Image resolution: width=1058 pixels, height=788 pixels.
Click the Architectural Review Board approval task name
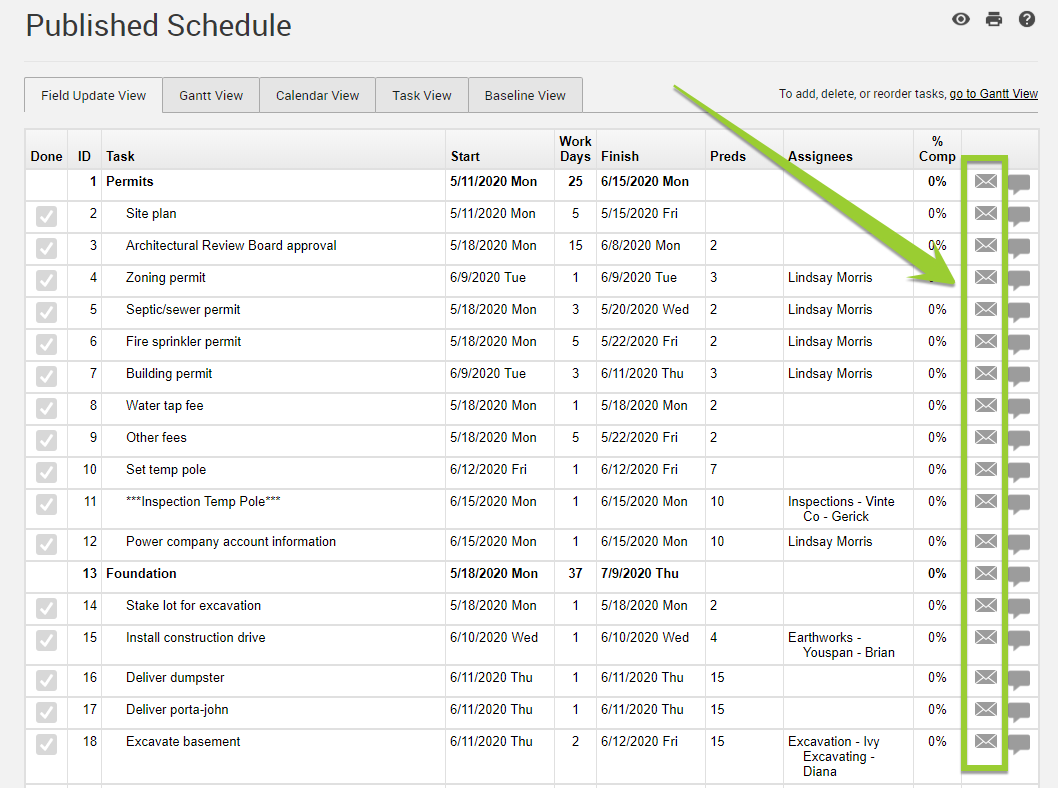tap(231, 245)
